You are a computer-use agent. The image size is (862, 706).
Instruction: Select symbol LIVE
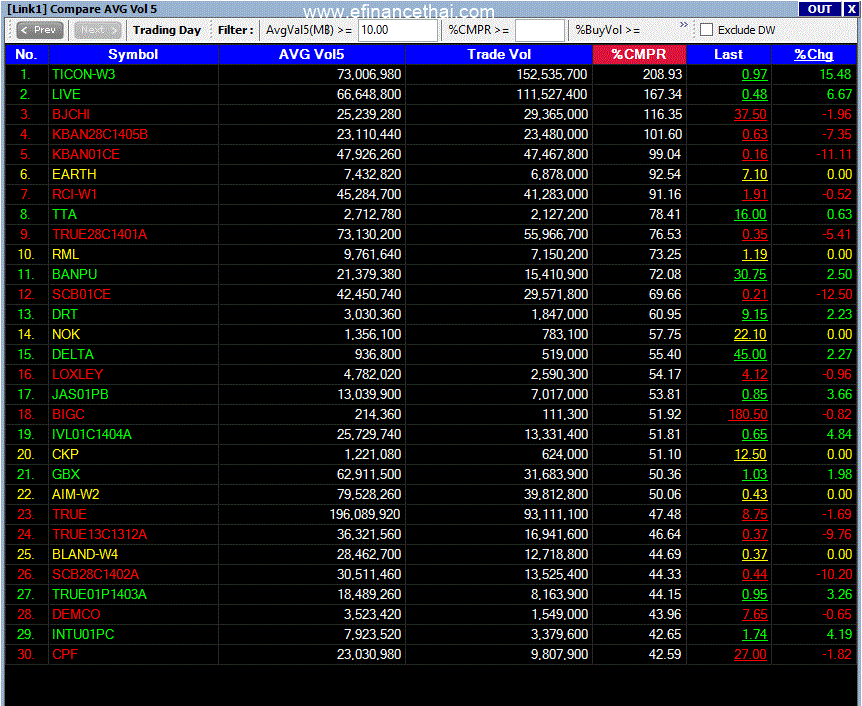click(x=66, y=94)
